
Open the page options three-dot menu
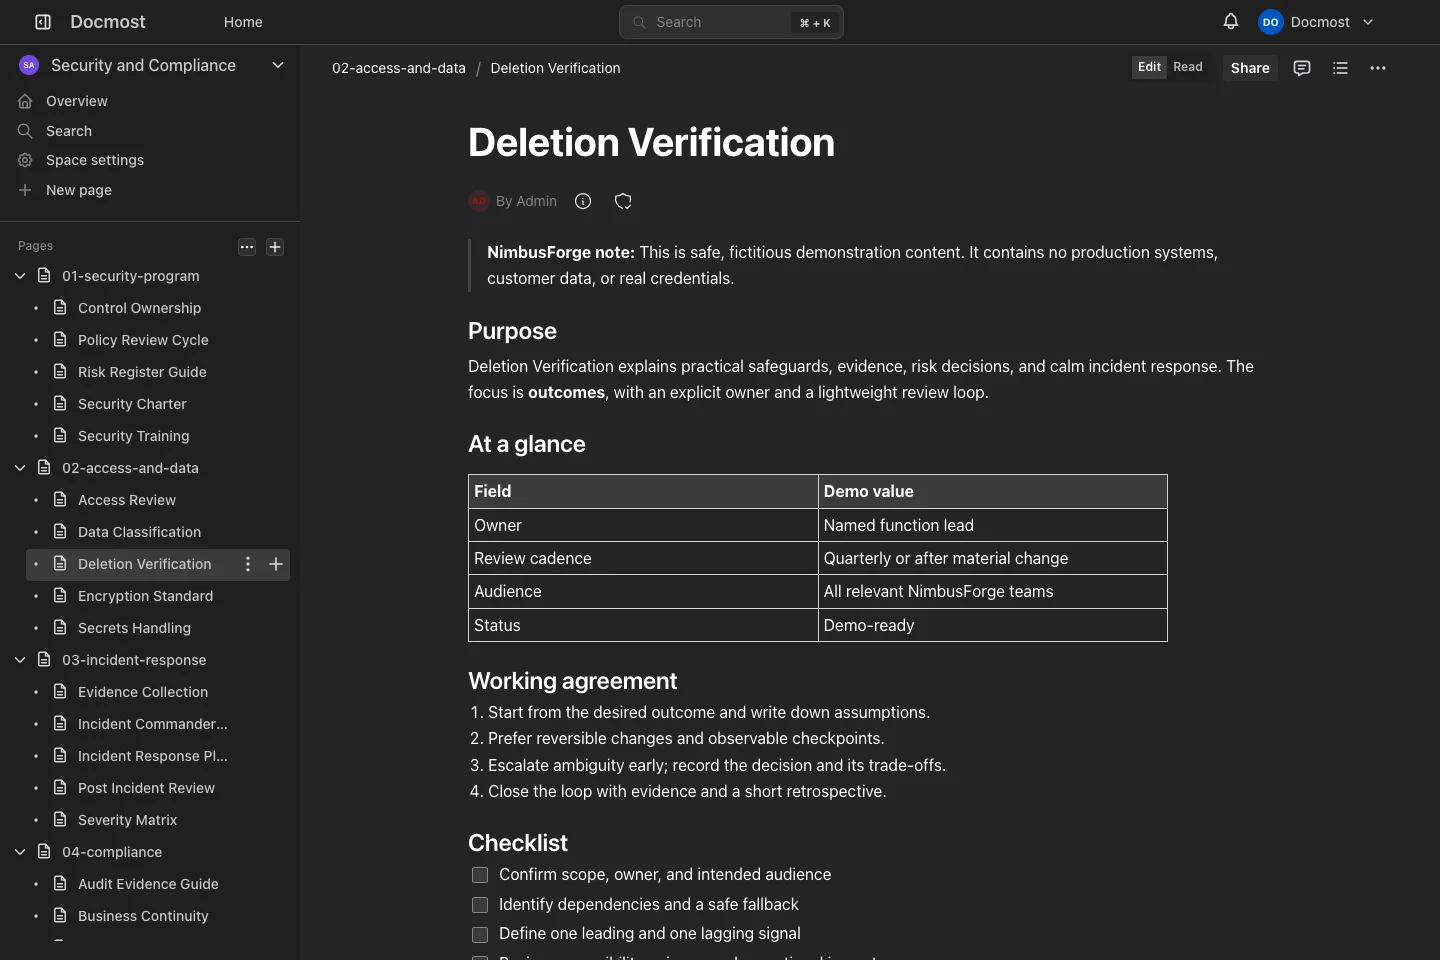1378,68
